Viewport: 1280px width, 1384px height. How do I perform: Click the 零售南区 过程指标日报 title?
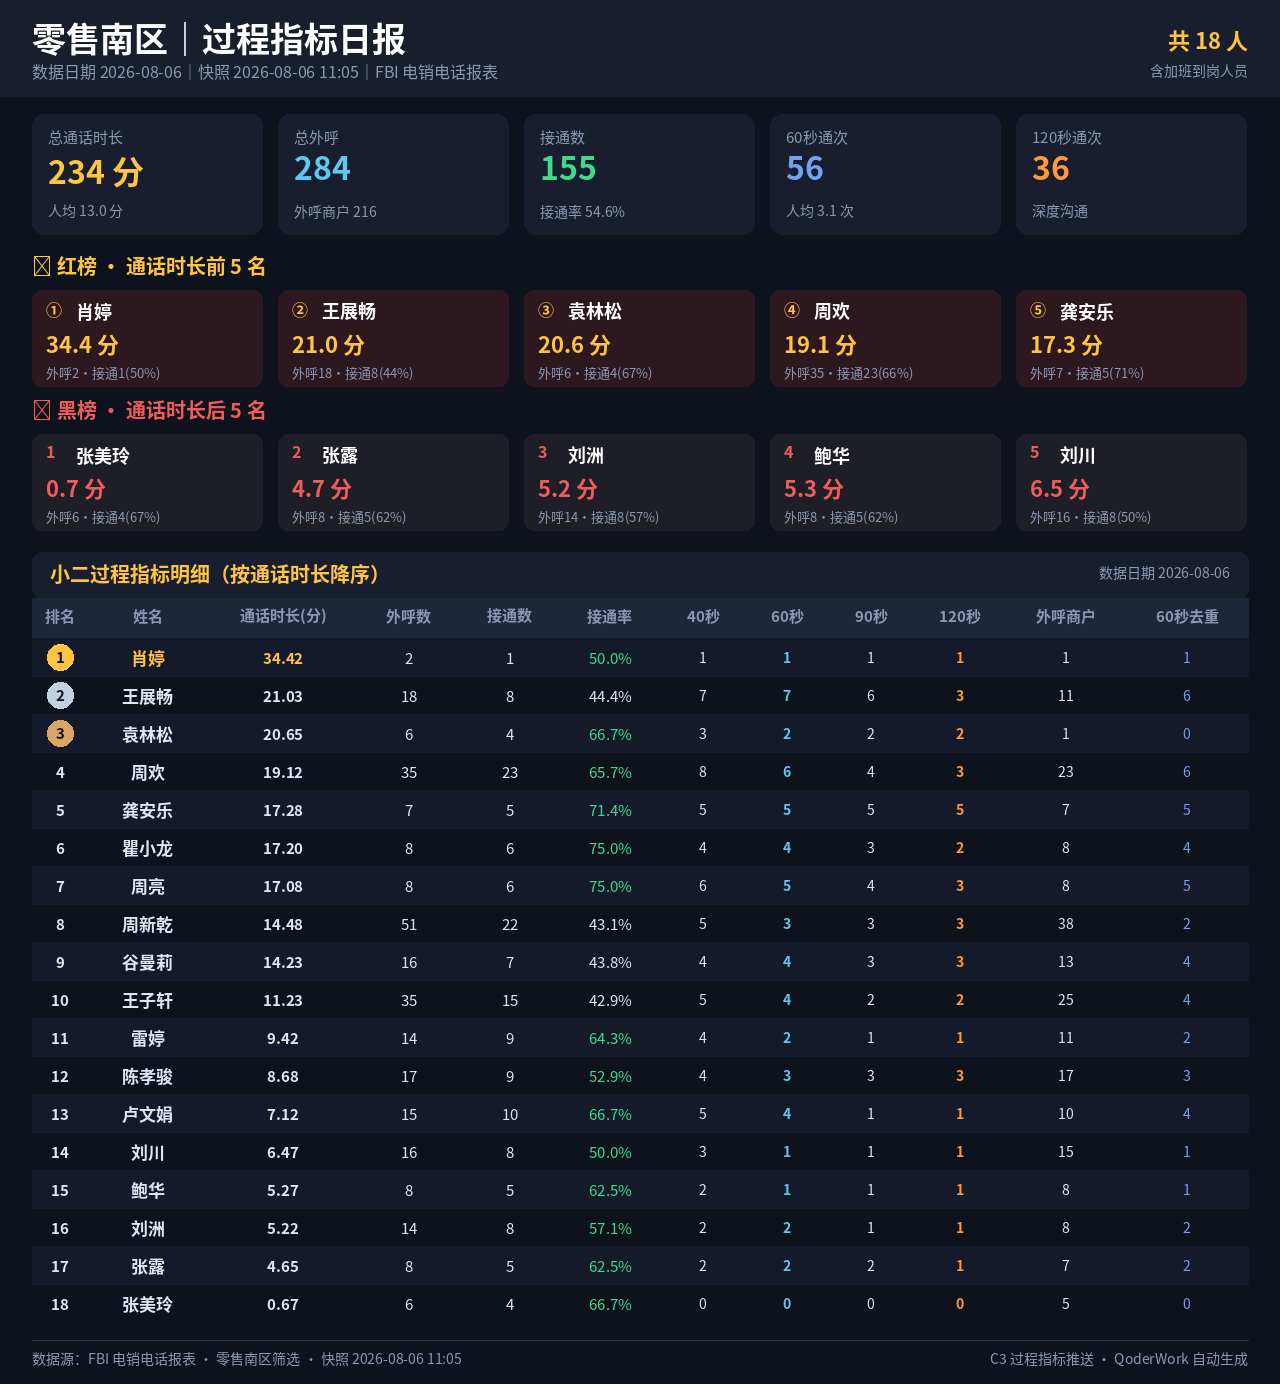(x=219, y=40)
